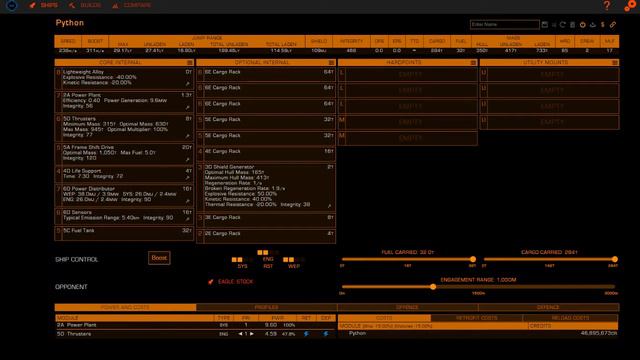
Task: Click the Cargo Carried slider handle
Action: (615, 259)
